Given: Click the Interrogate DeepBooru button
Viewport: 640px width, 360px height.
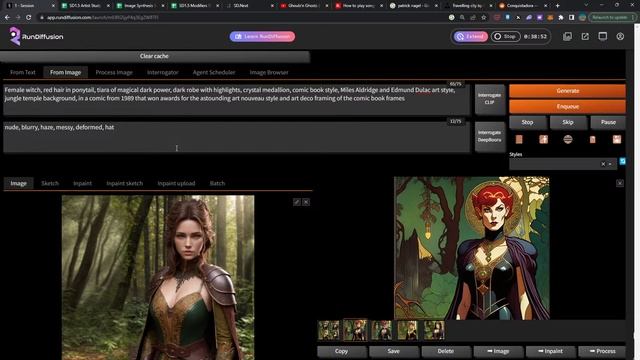Looking at the screenshot, I should [489, 136].
